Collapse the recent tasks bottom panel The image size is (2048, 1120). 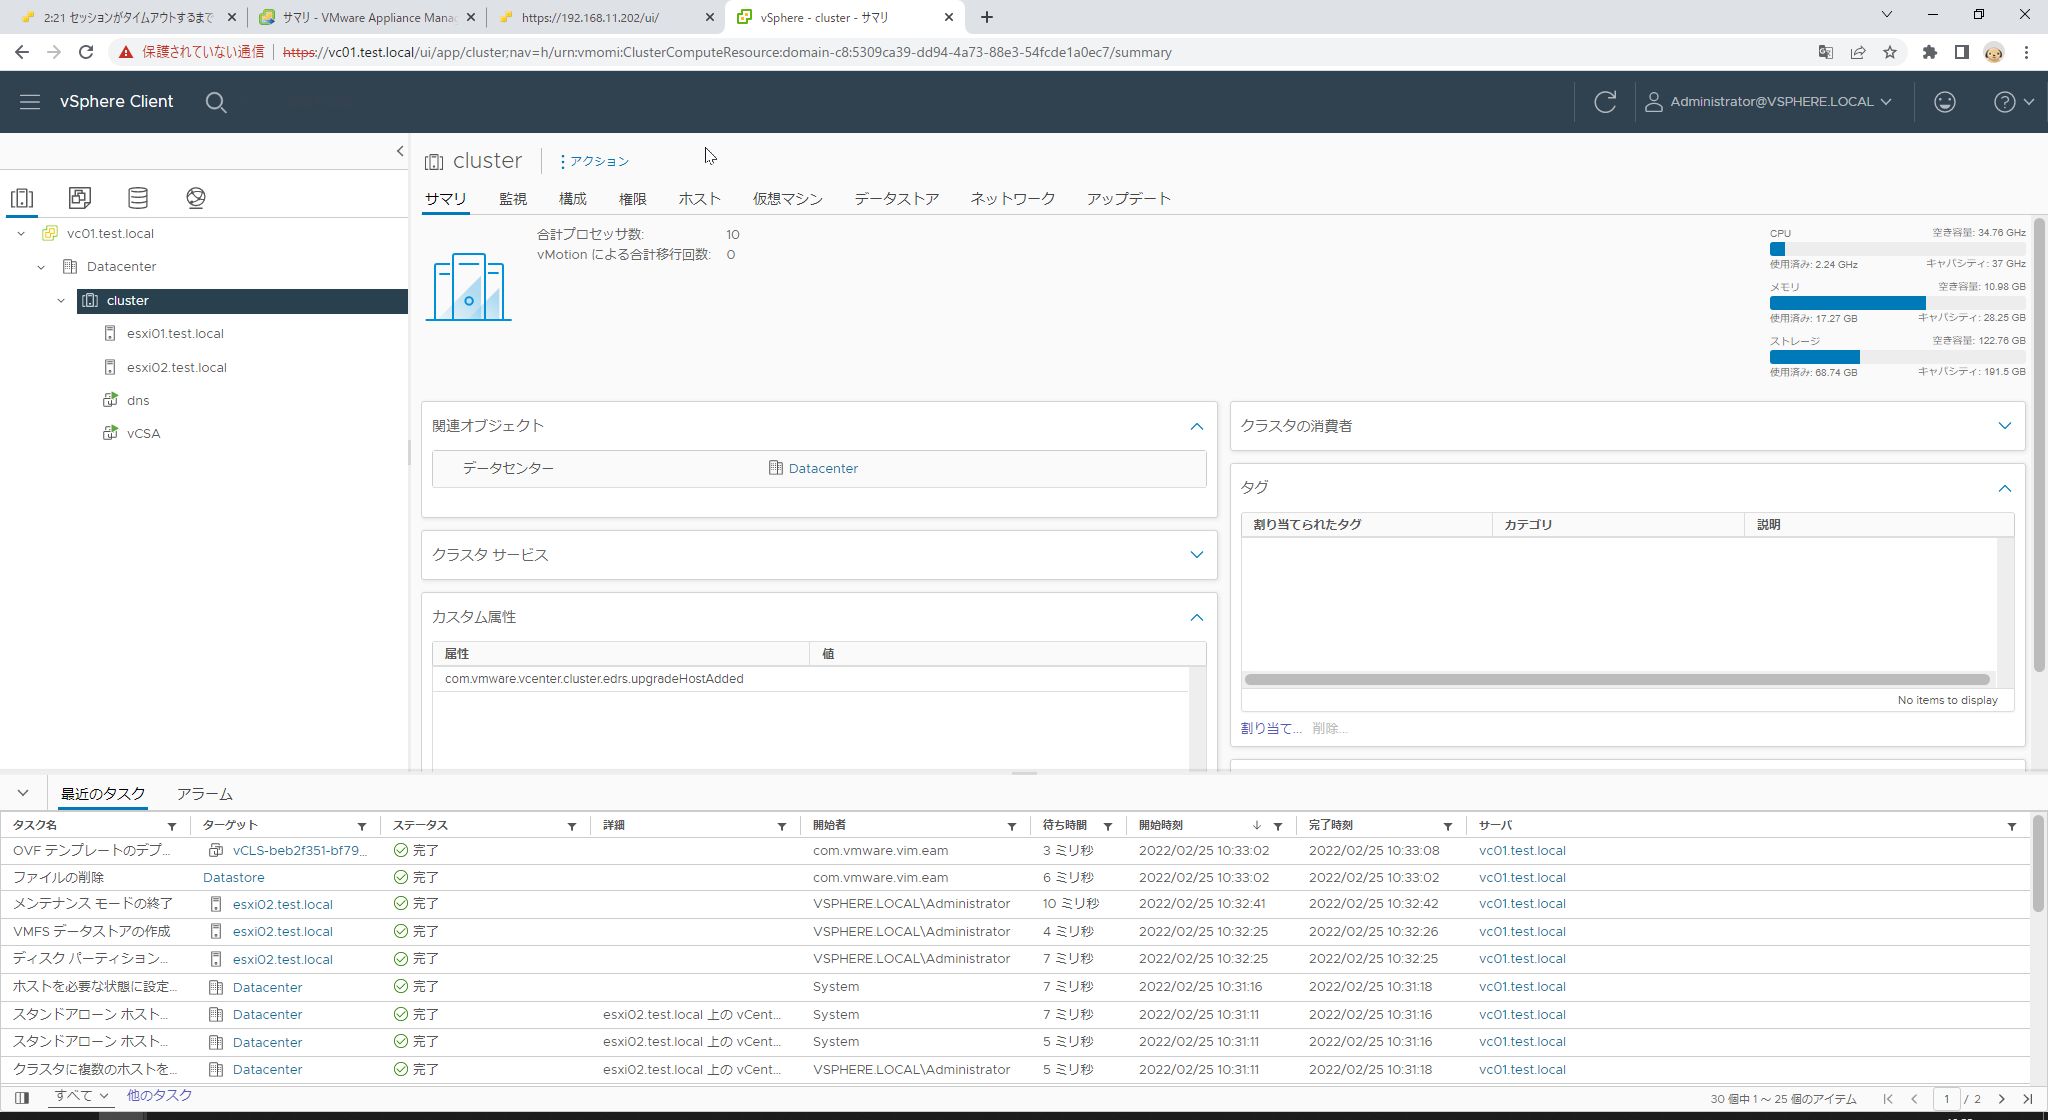pyautogui.click(x=23, y=794)
